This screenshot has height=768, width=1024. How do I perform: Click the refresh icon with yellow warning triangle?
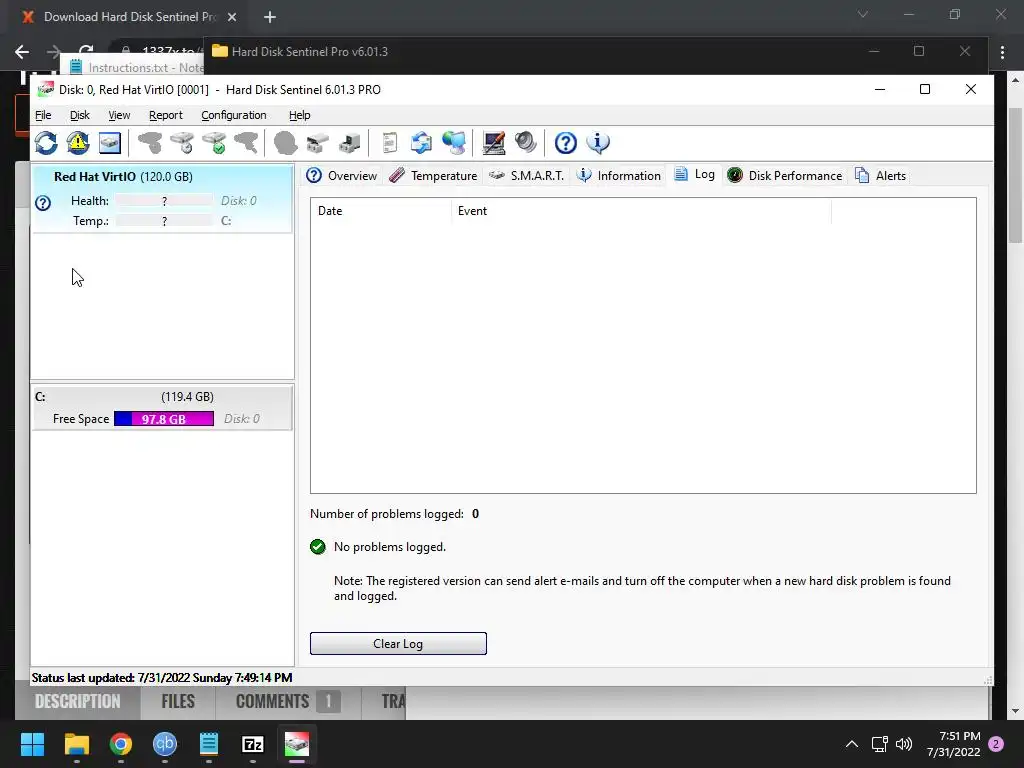78,143
